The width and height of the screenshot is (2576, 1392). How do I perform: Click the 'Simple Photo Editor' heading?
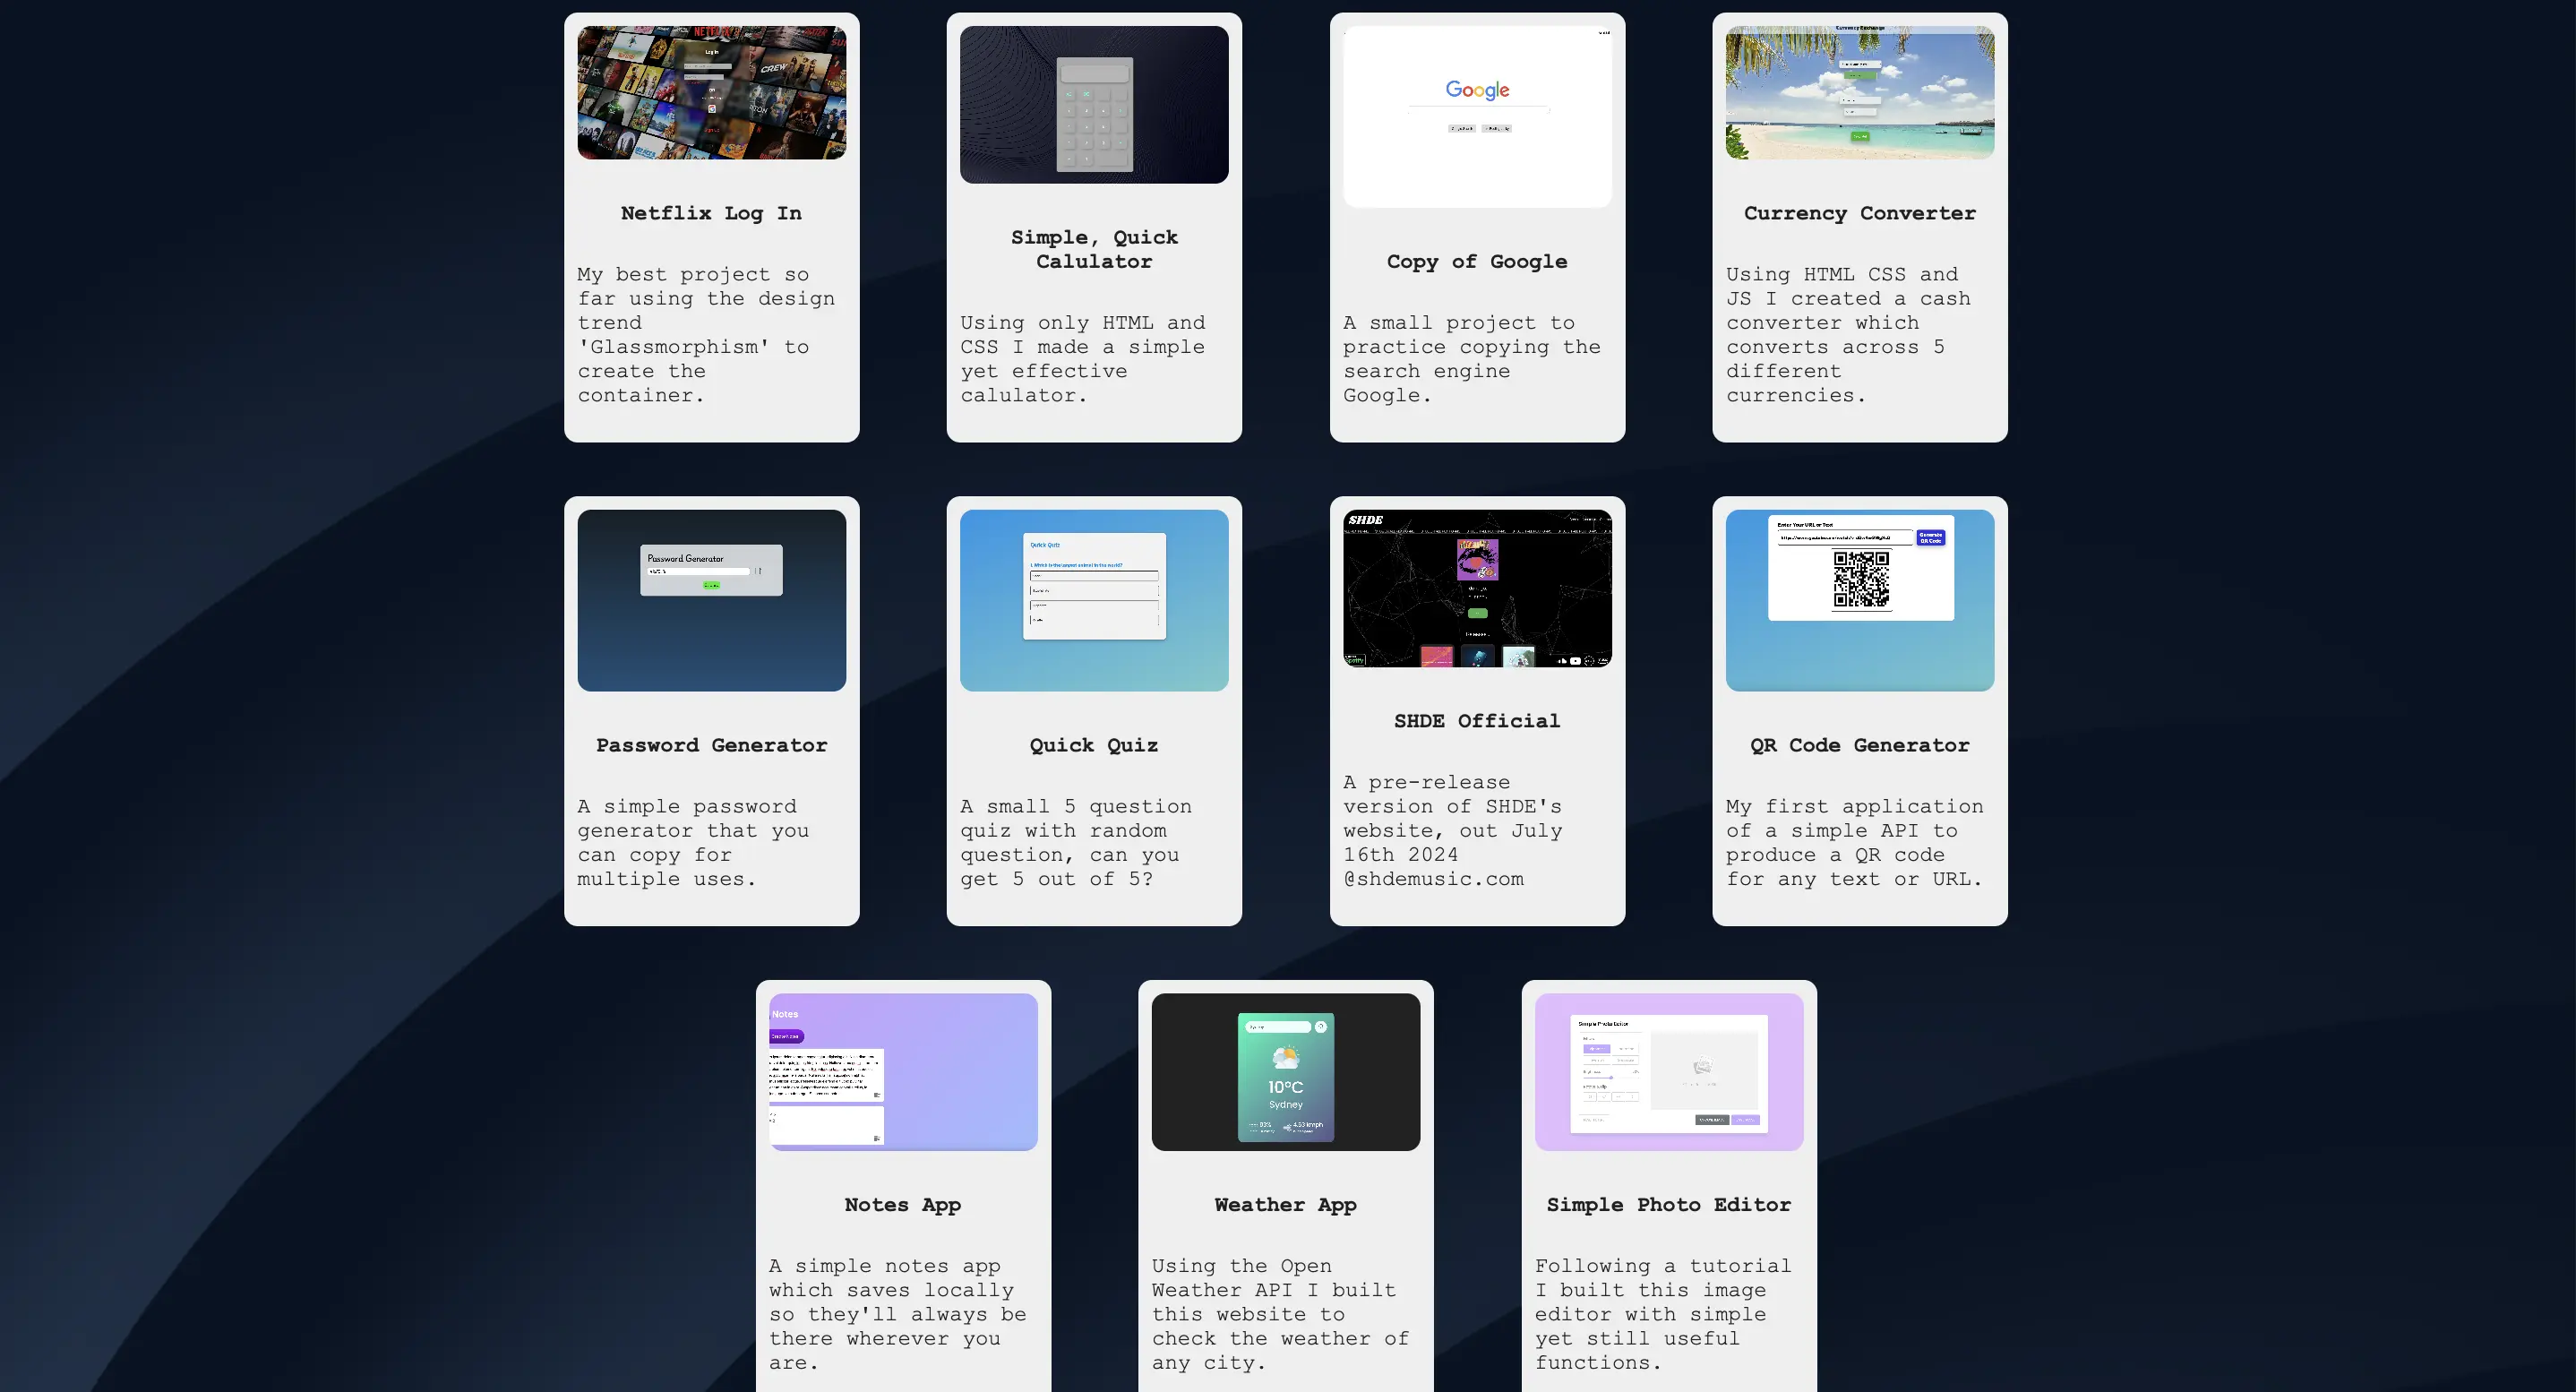click(1669, 1205)
